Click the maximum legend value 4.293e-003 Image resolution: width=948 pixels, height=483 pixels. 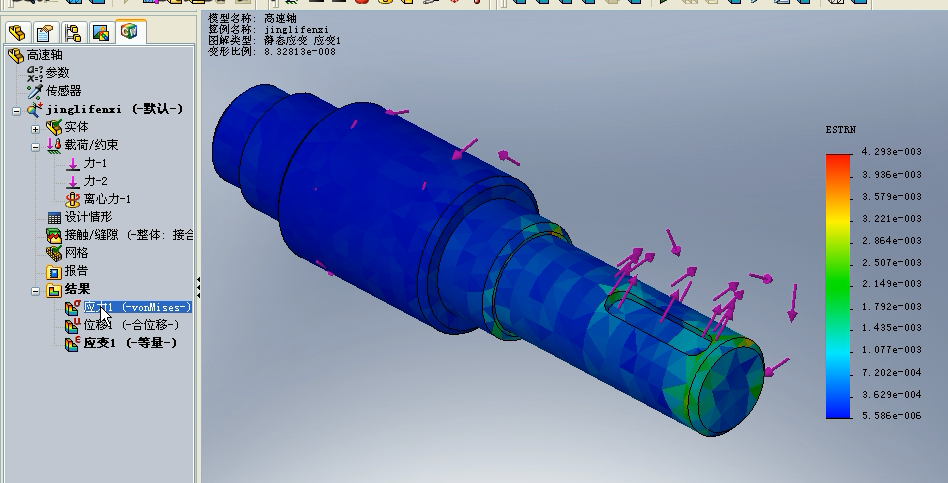point(891,152)
